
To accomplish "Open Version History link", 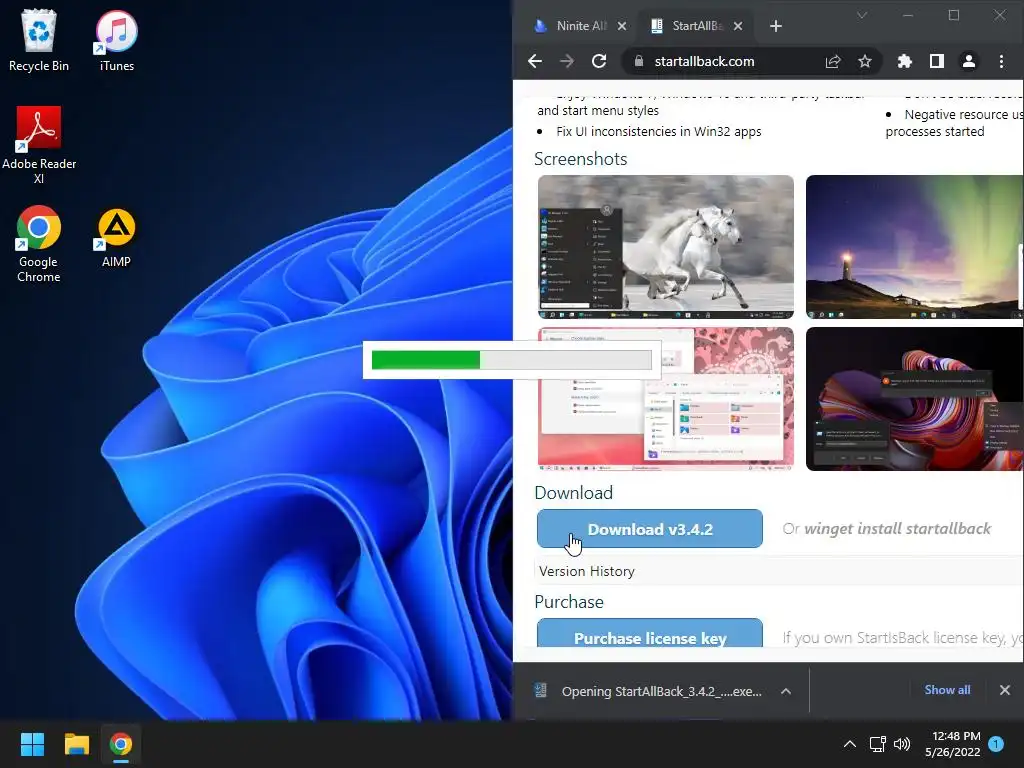I will point(586,571).
